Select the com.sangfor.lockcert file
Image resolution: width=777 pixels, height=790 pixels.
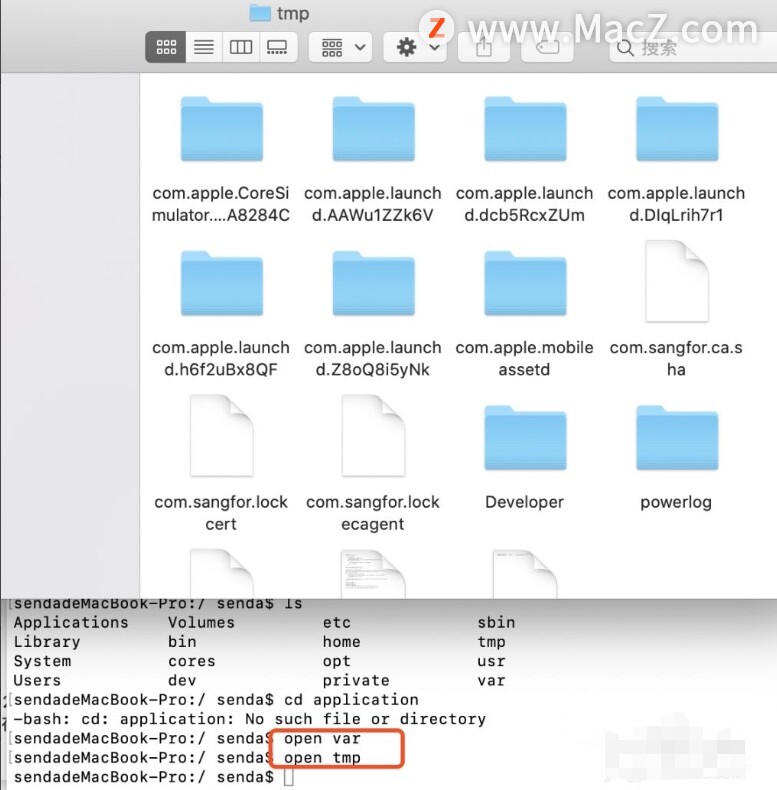(222, 436)
